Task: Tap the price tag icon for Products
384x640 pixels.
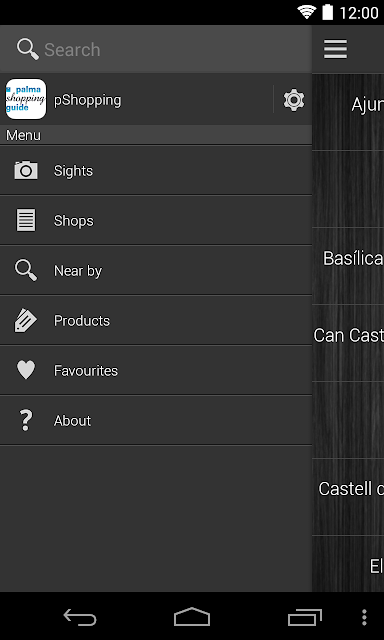Action: pyautogui.click(x=26, y=320)
